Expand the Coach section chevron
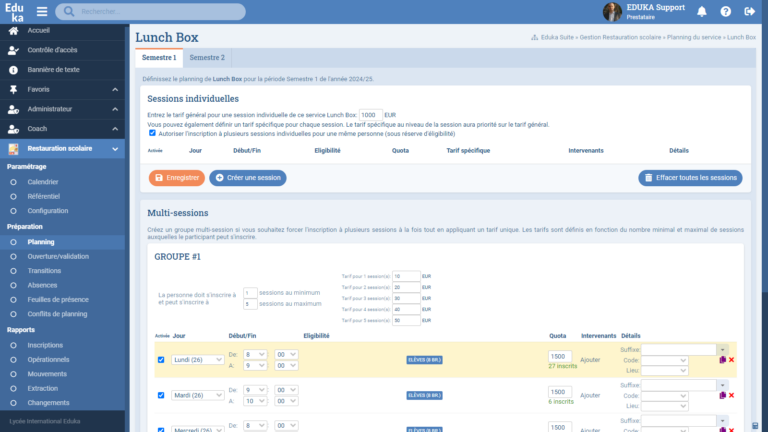This screenshot has width=768, height=432. tap(115, 129)
